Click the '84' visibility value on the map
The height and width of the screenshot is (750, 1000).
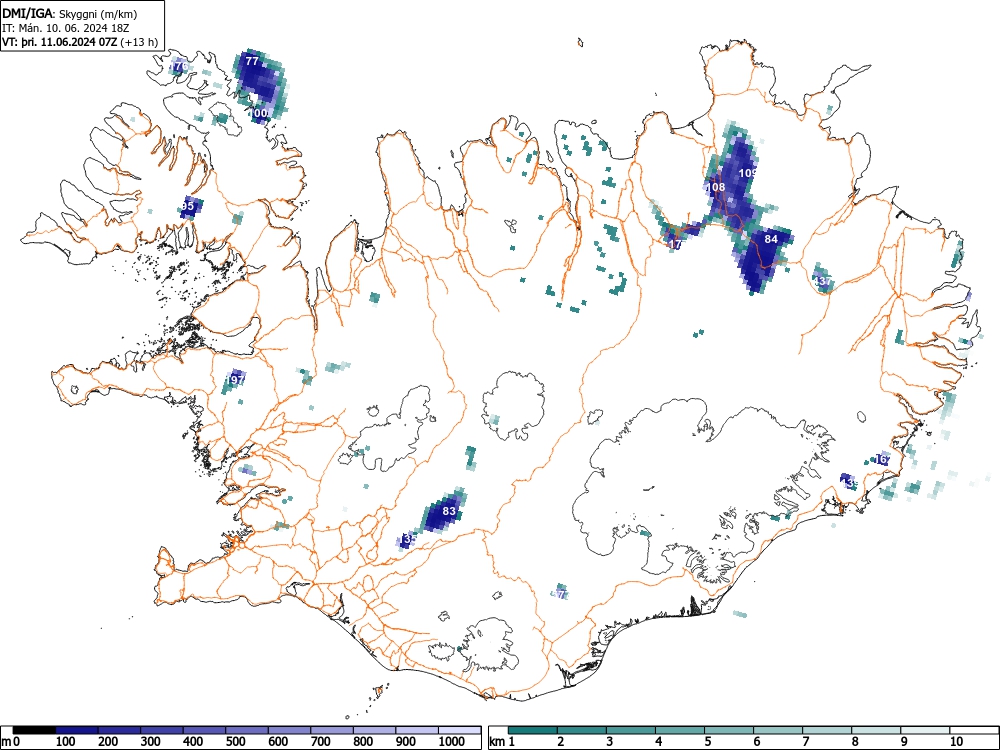click(x=771, y=239)
